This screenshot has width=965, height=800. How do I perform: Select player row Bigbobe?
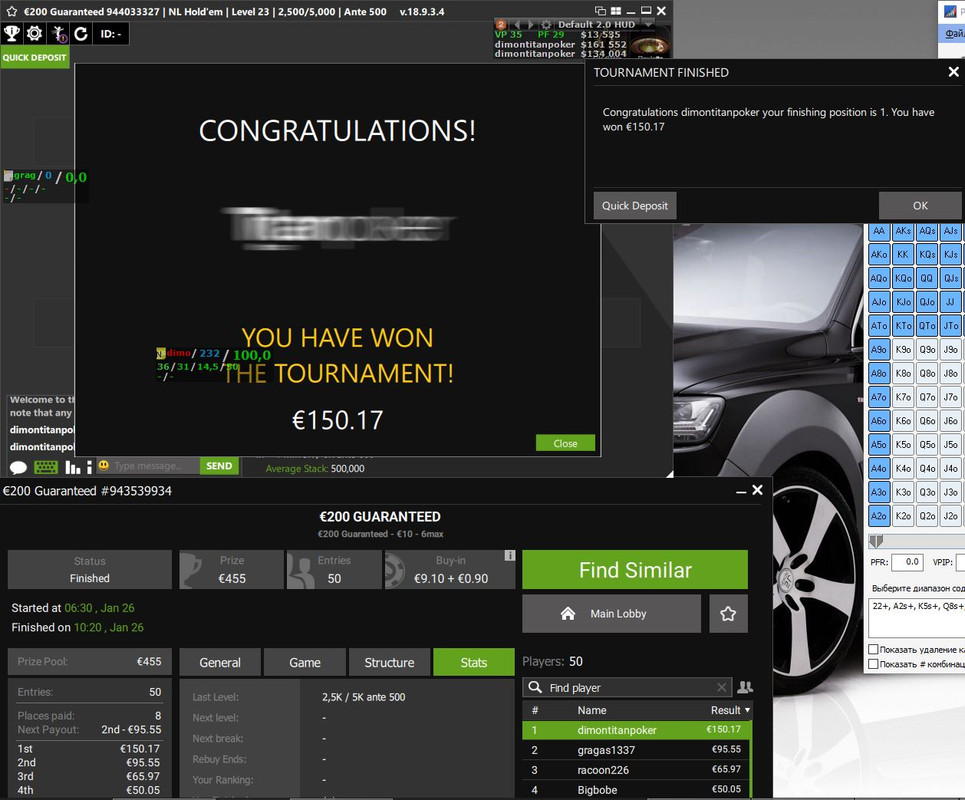pyautogui.click(x=636, y=789)
